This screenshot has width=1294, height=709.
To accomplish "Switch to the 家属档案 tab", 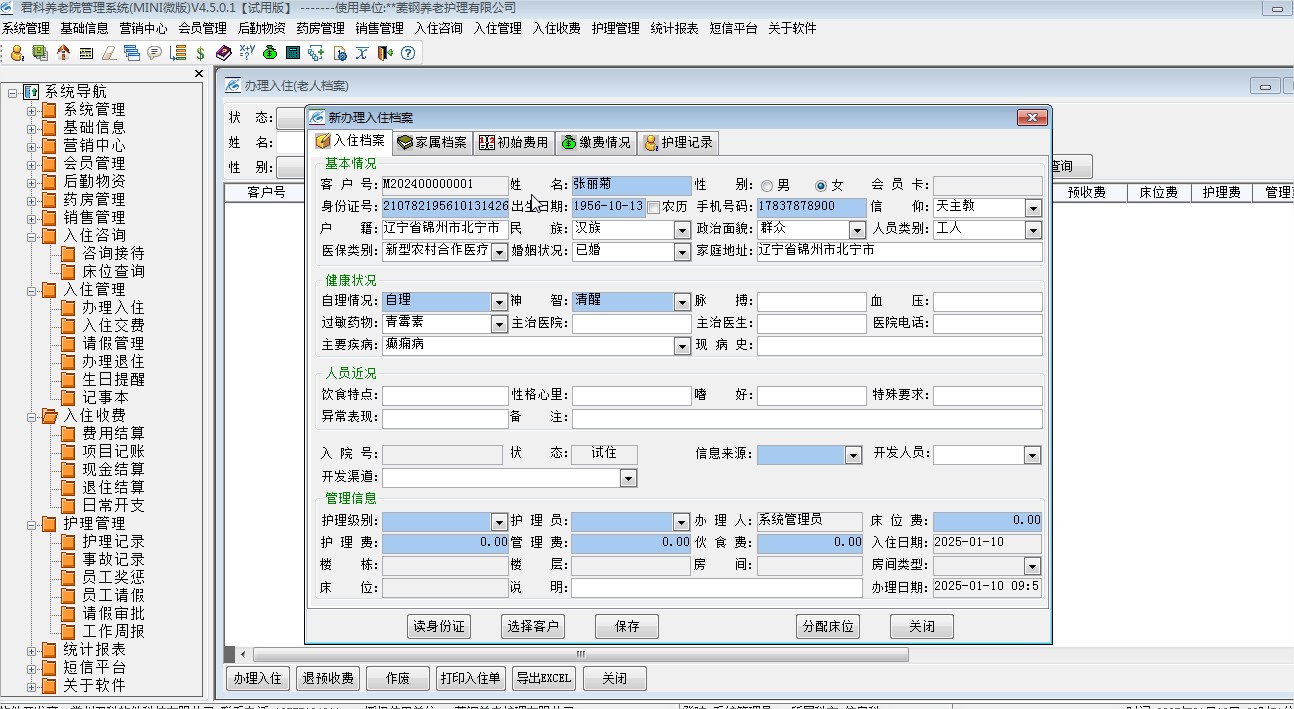I will [432, 142].
